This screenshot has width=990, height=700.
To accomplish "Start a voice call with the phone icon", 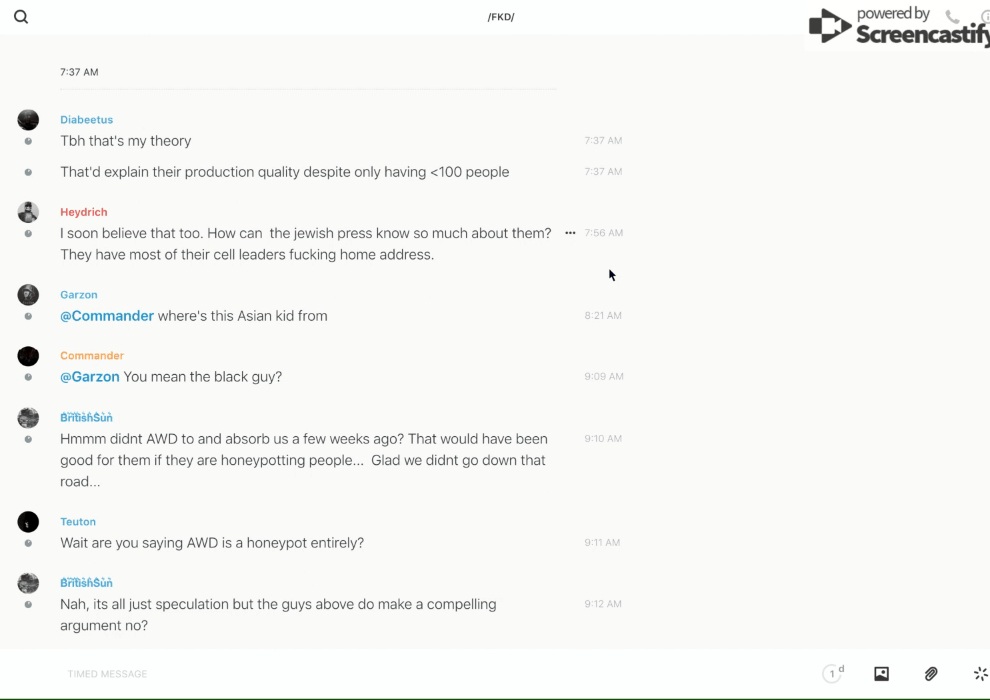I will (x=952, y=17).
